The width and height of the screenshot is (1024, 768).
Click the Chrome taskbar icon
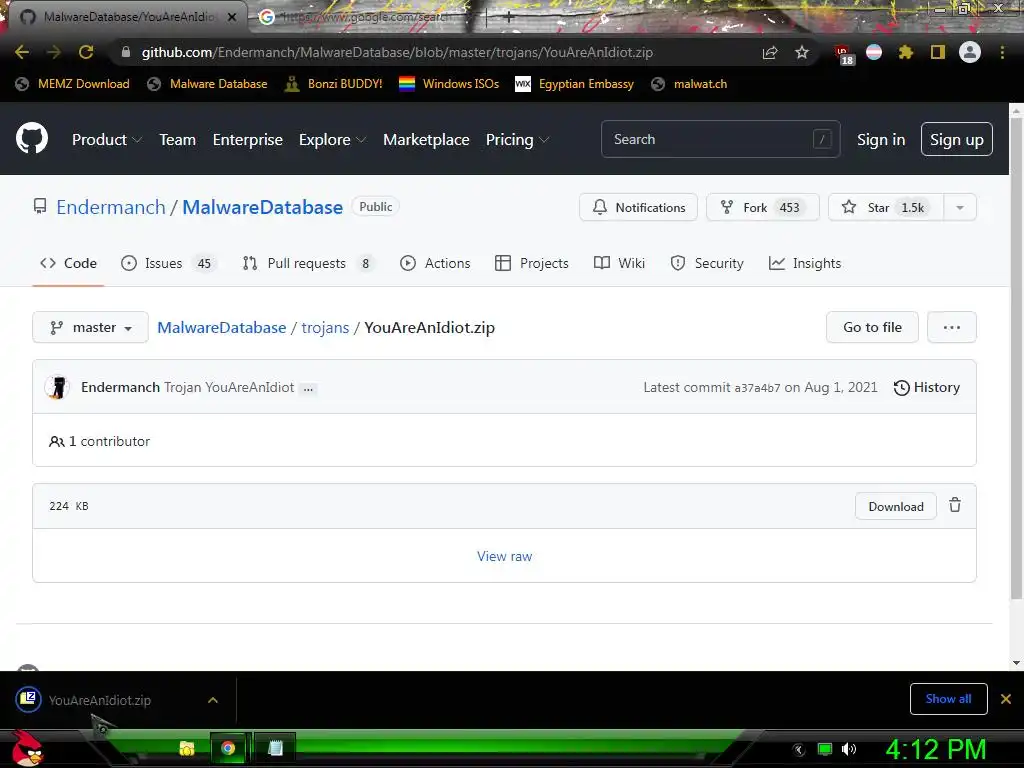[228, 748]
